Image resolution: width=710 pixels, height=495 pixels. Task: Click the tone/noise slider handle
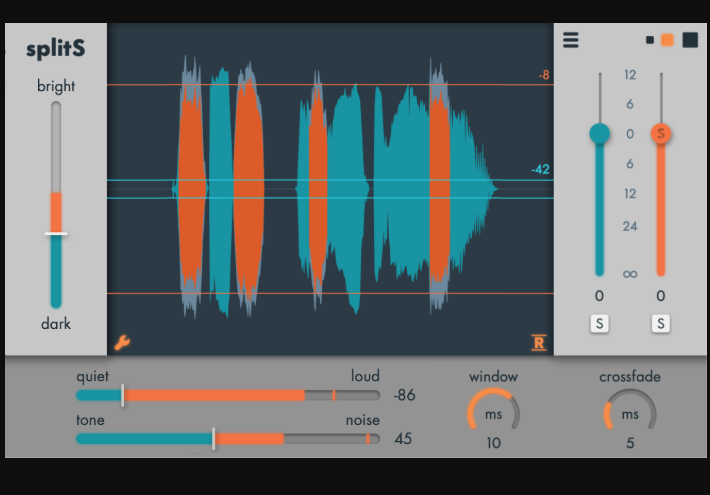coord(214,438)
